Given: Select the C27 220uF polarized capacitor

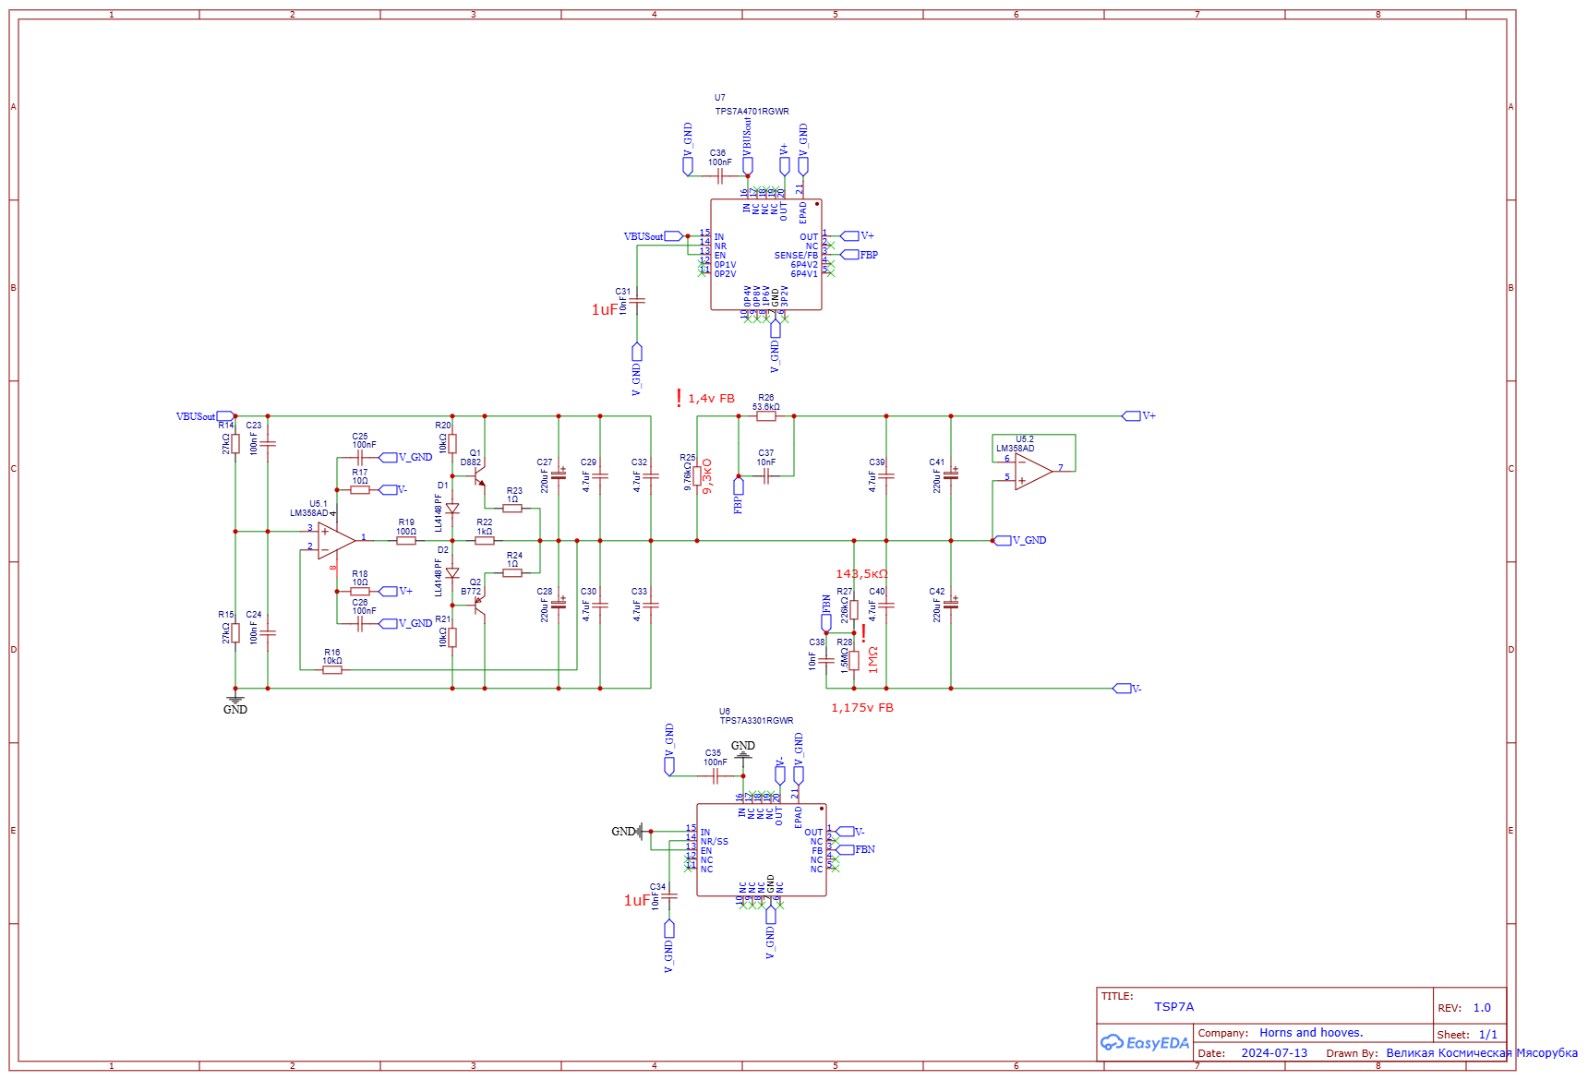Looking at the screenshot, I should [558, 475].
